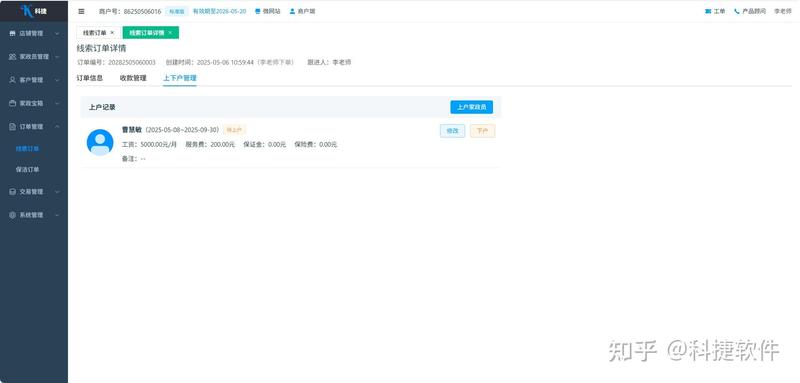The image size is (800, 383).
Task: Click the 线索订单详情 page title
Action: (102, 48)
